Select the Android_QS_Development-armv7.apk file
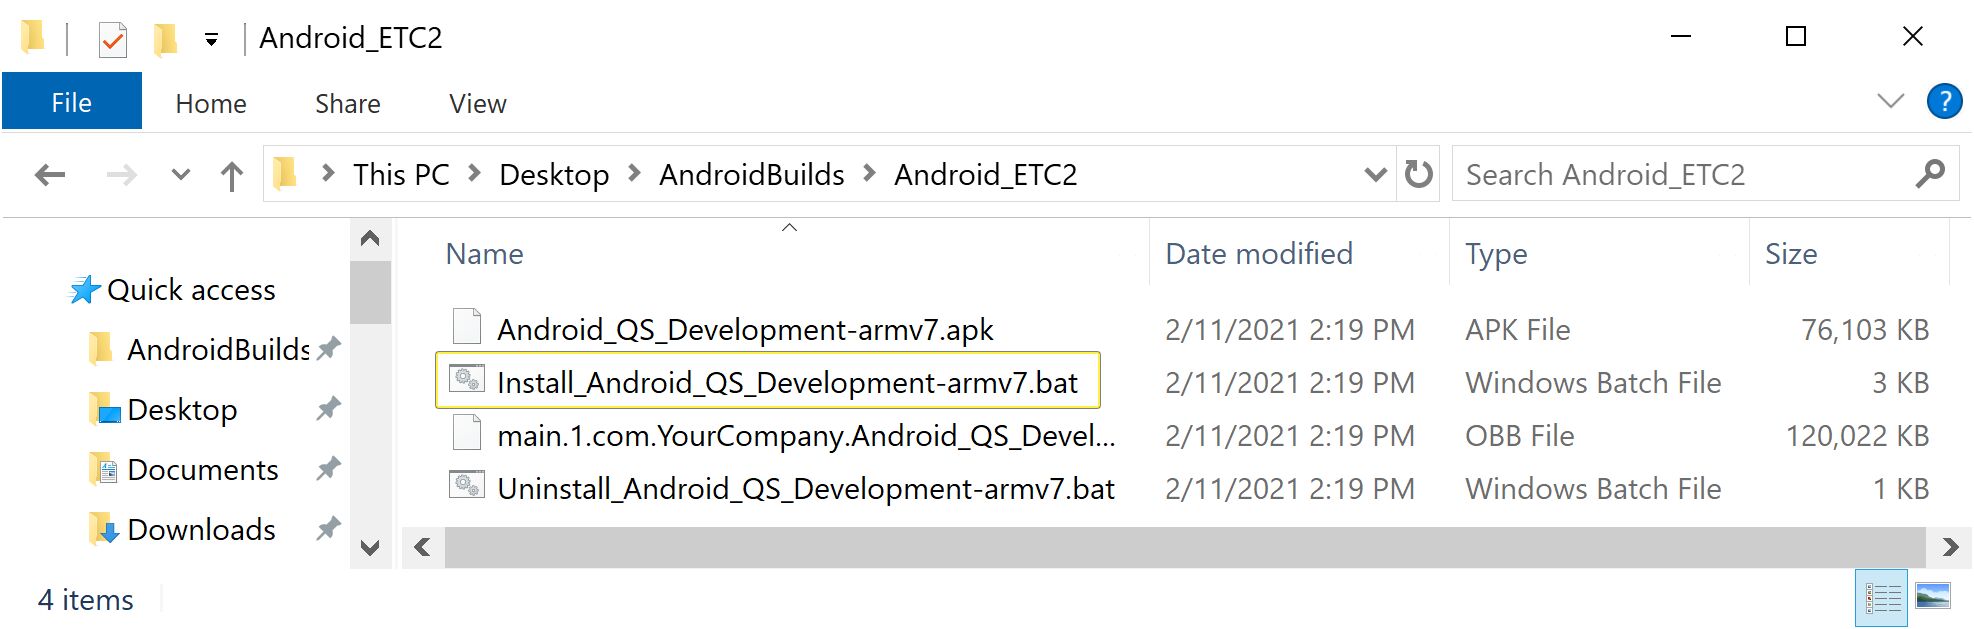This screenshot has width=1974, height=629. pyautogui.click(x=744, y=329)
